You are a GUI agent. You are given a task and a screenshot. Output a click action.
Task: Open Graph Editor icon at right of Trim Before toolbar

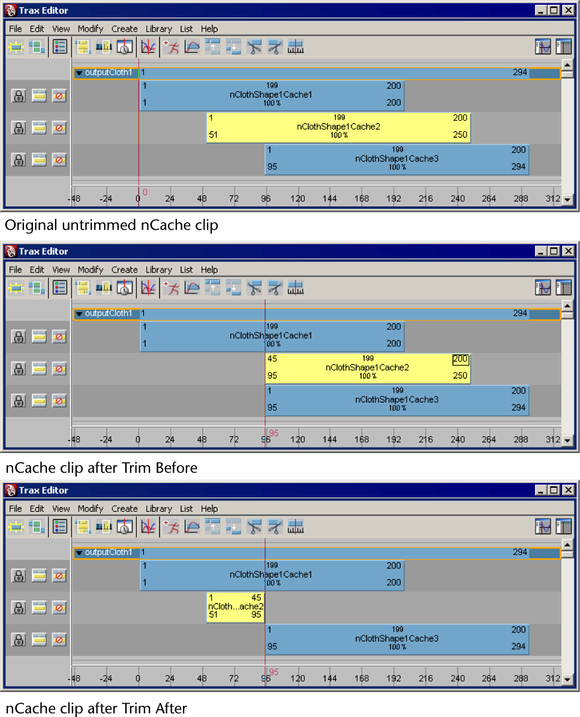tap(543, 288)
